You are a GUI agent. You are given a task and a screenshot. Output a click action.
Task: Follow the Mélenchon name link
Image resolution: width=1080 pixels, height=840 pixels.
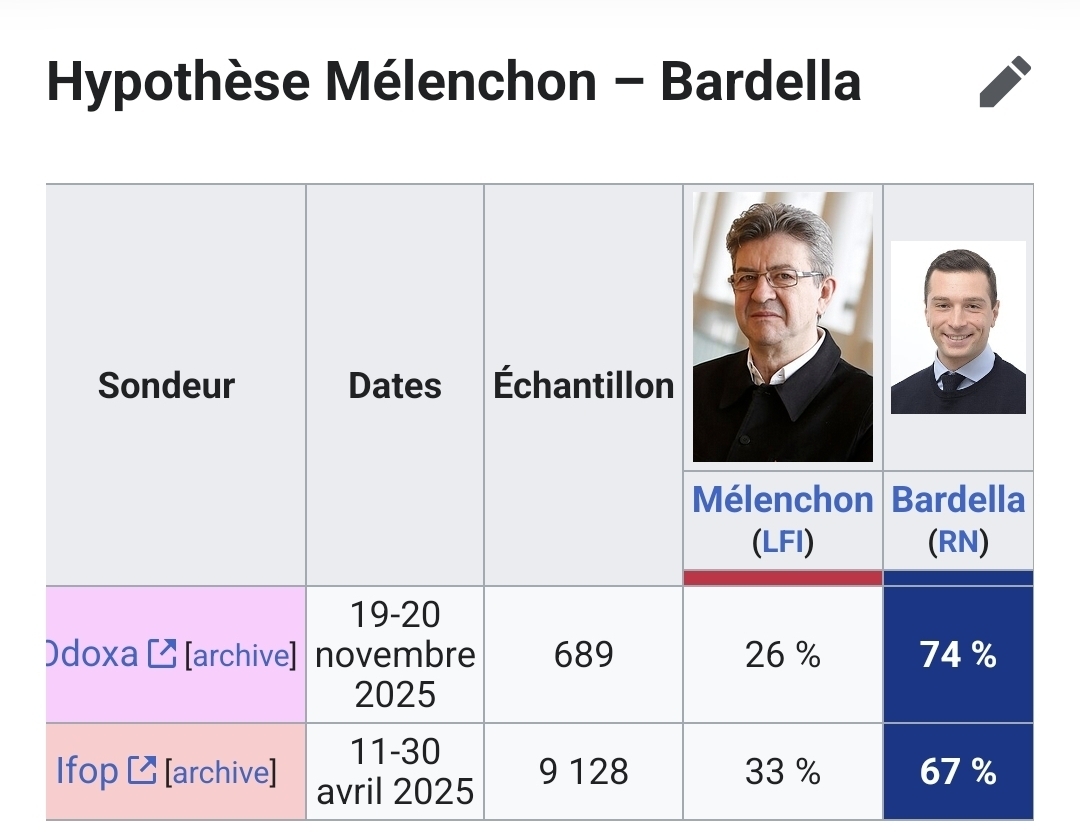(782, 500)
